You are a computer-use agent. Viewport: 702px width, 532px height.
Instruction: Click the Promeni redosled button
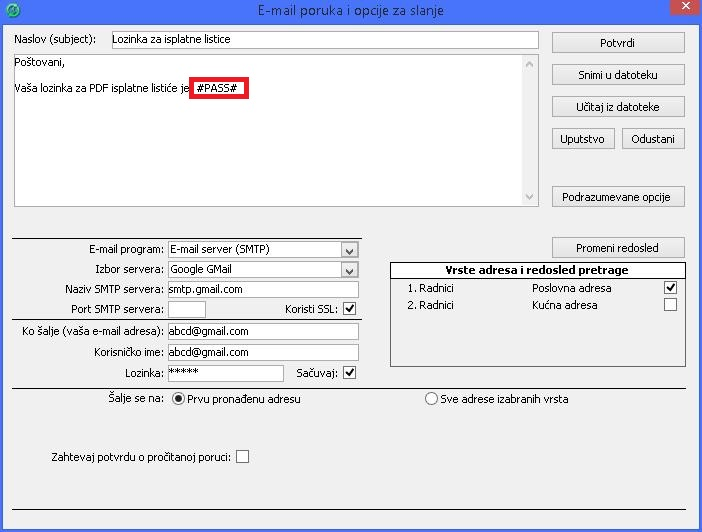coord(618,247)
